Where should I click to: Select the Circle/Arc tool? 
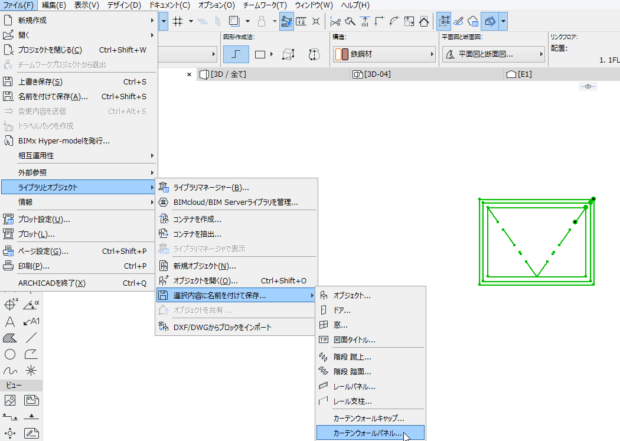(10, 354)
